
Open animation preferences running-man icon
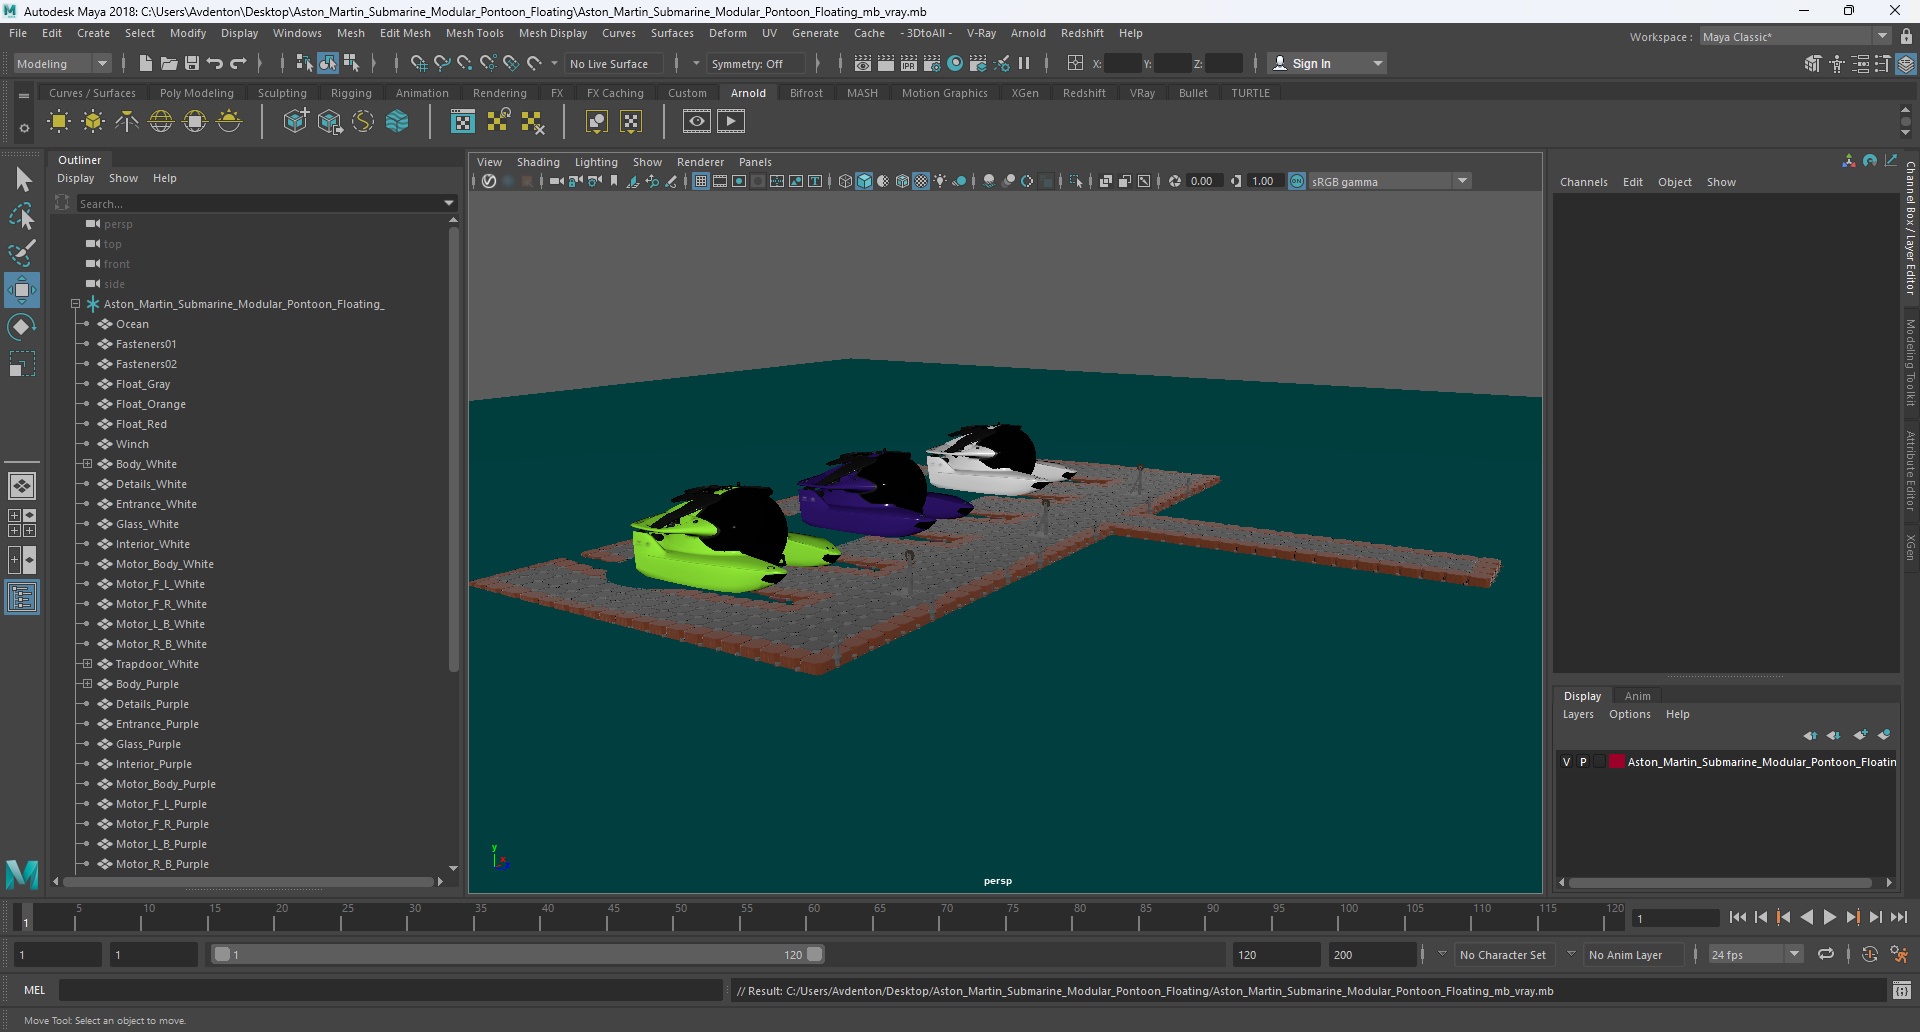tap(1899, 955)
